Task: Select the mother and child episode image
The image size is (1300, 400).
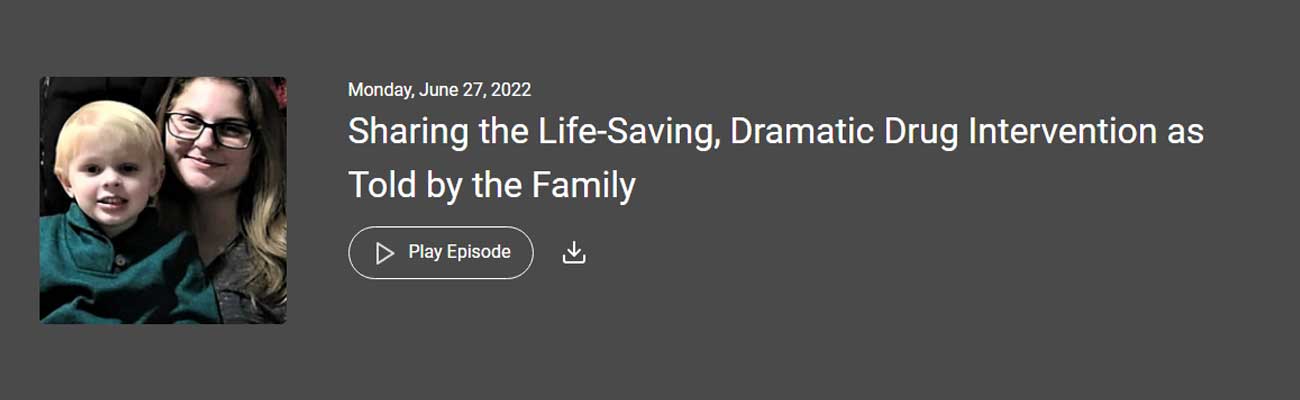Action: click(163, 200)
